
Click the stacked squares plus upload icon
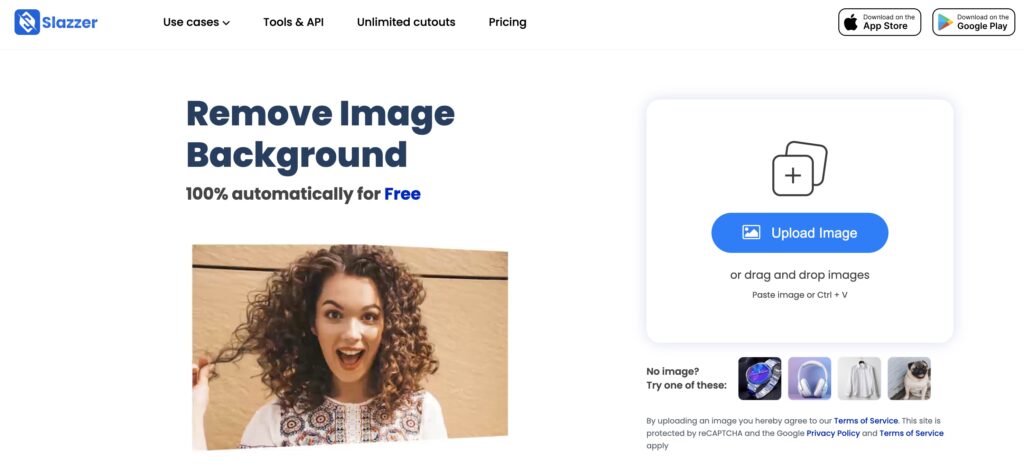(799, 168)
